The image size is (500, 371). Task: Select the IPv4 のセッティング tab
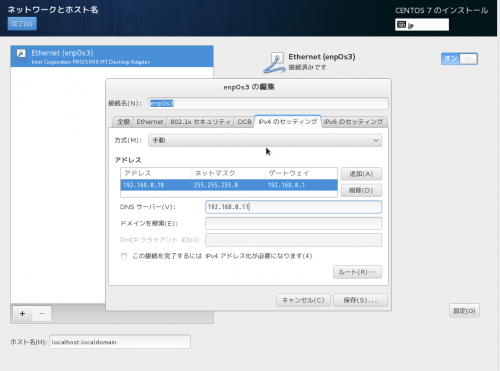click(x=288, y=121)
